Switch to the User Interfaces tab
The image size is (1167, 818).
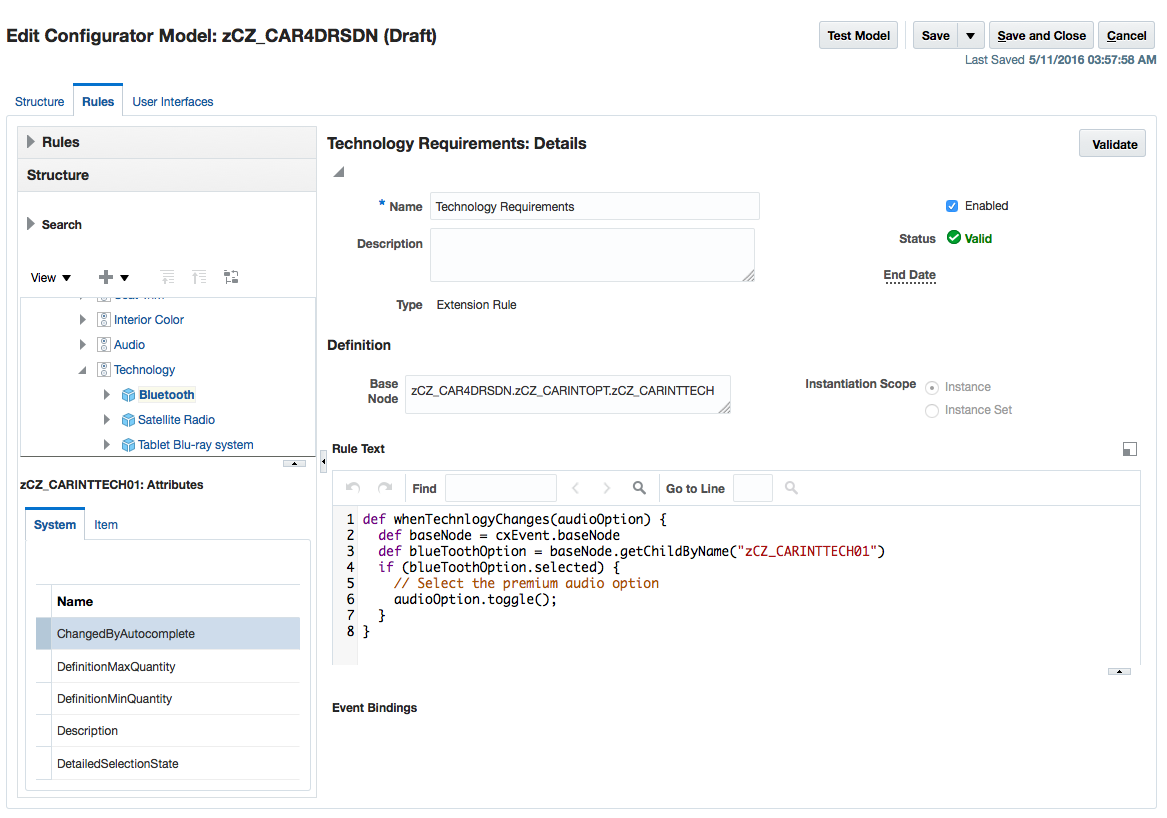(173, 101)
